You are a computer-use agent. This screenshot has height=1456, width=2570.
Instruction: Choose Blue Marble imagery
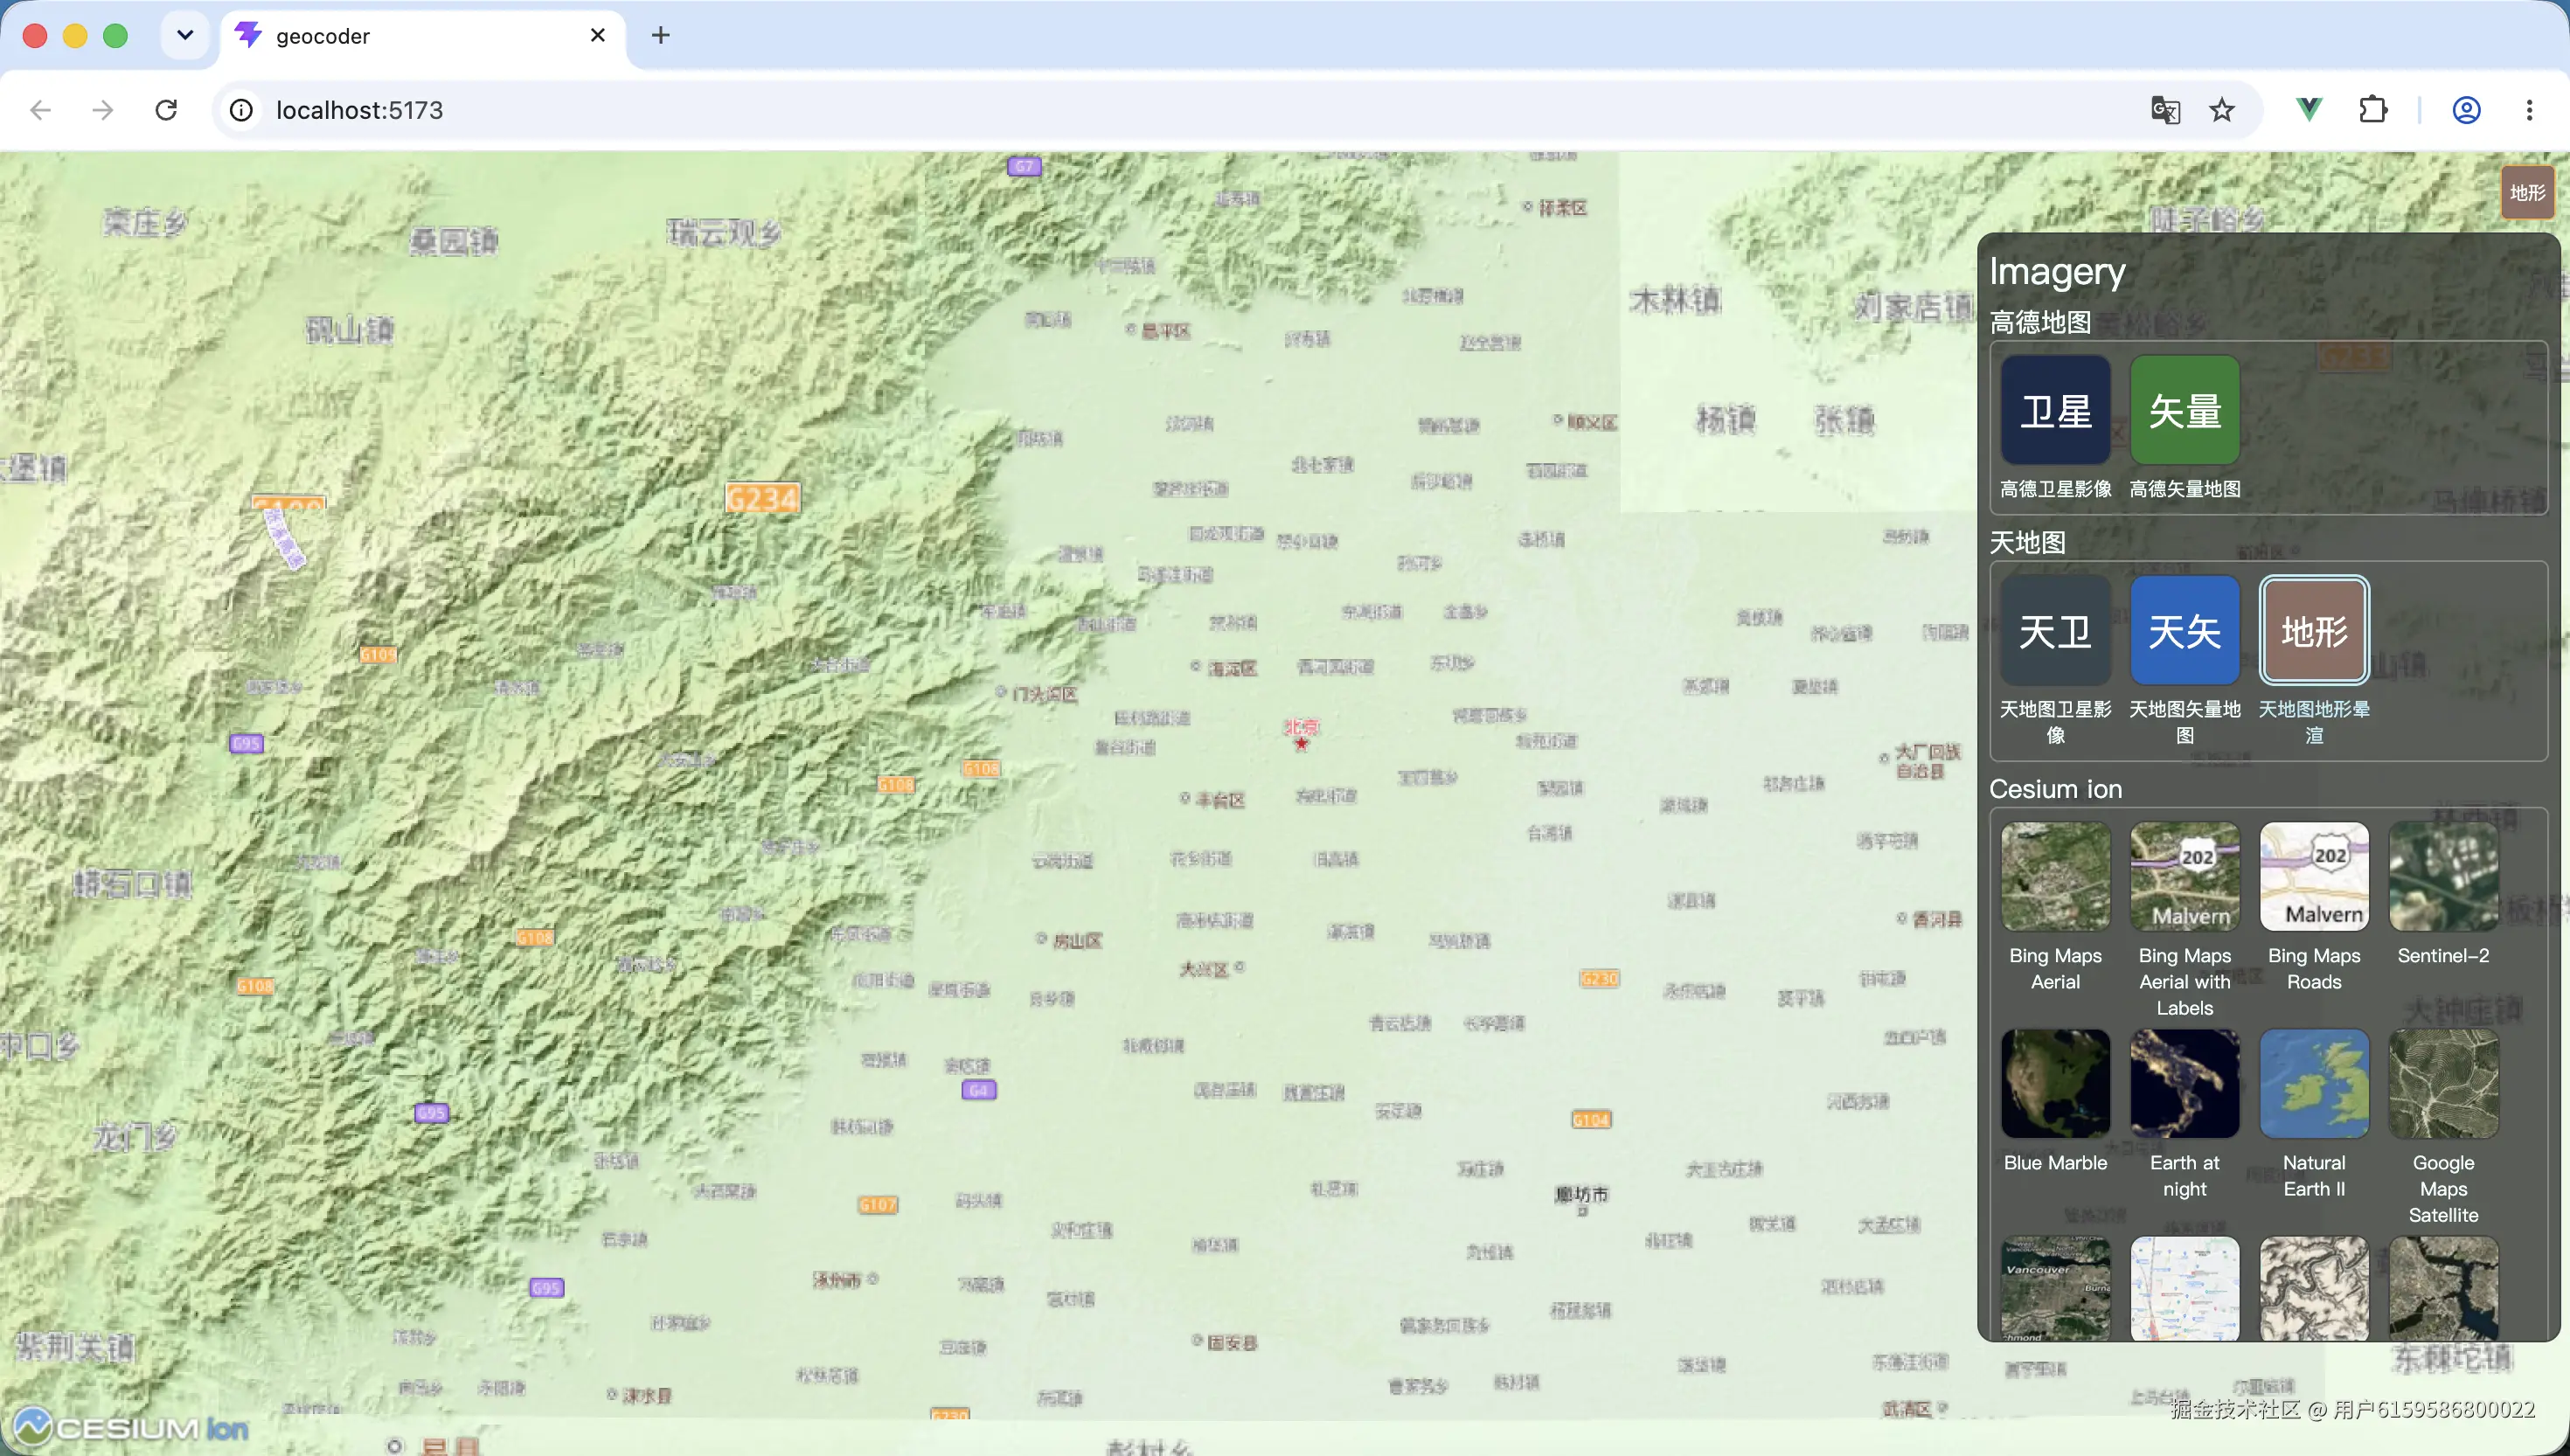coord(2055,1101)
